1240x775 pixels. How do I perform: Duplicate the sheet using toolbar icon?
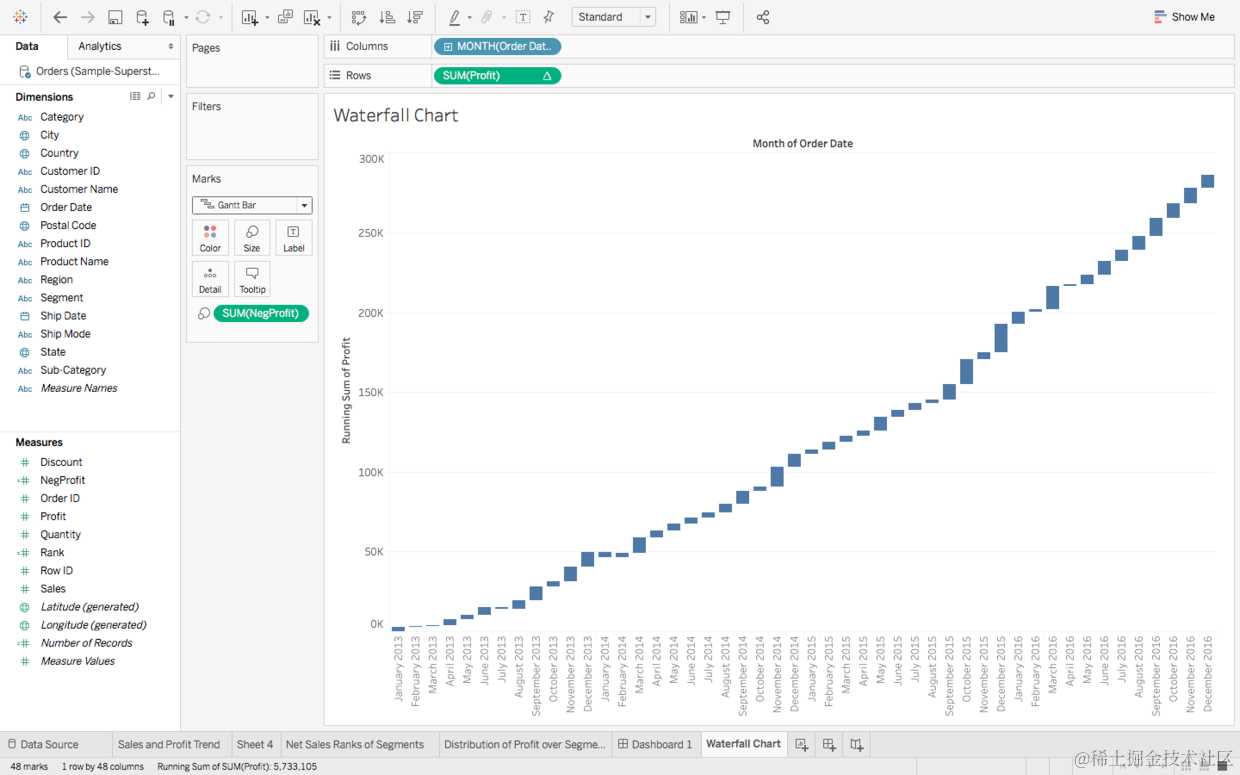285,17
